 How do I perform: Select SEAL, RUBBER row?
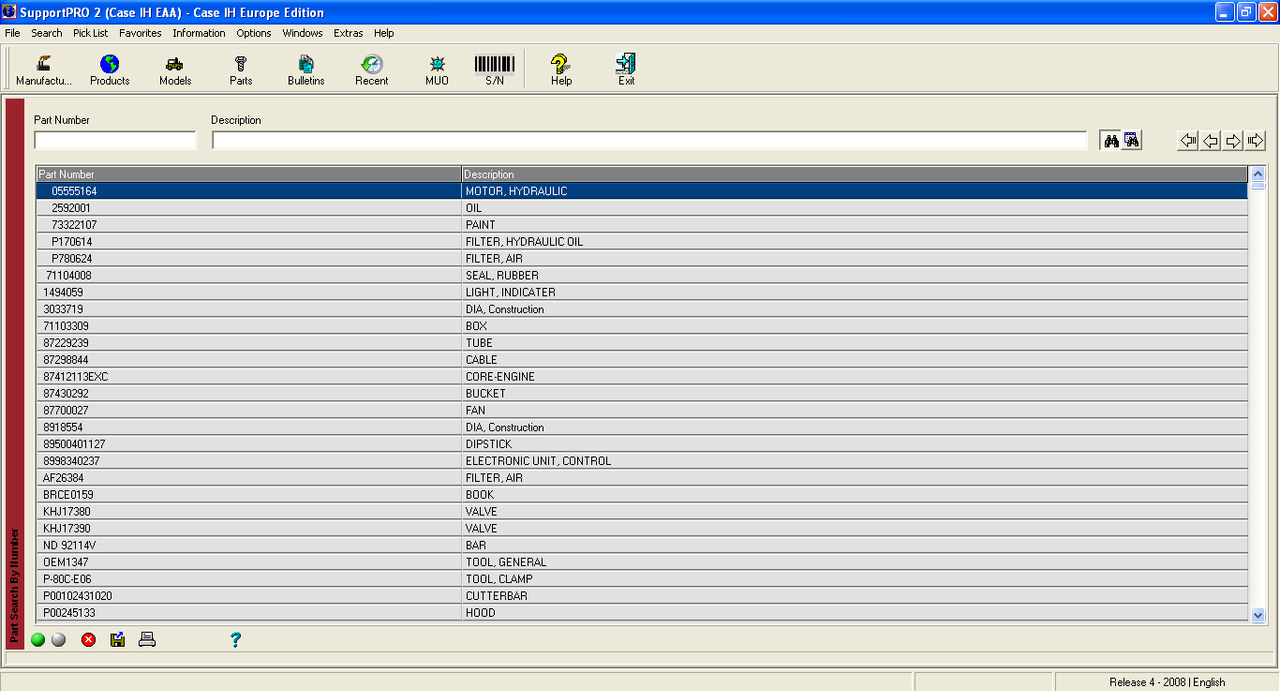[642, 275]
